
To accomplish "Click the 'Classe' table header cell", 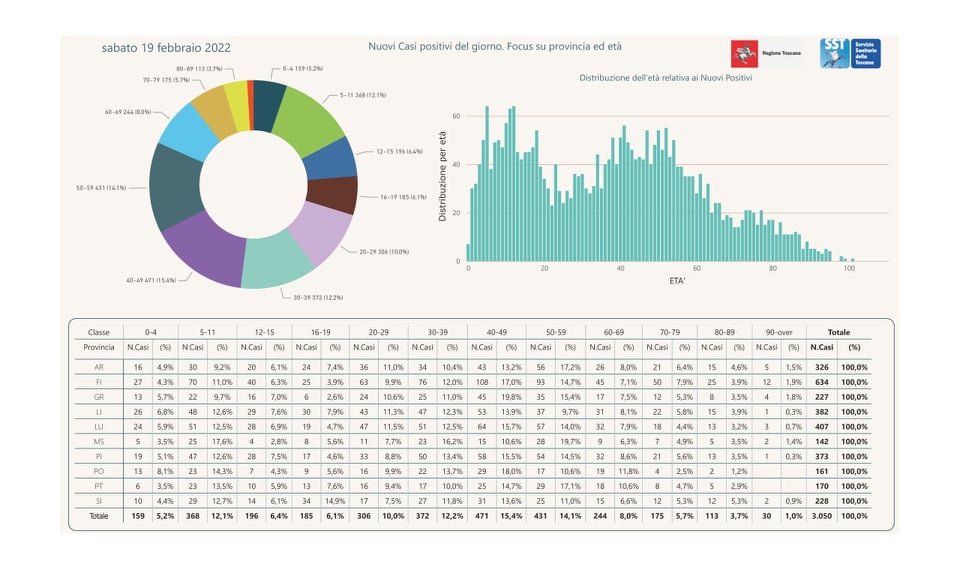I will tap(98, 330).
